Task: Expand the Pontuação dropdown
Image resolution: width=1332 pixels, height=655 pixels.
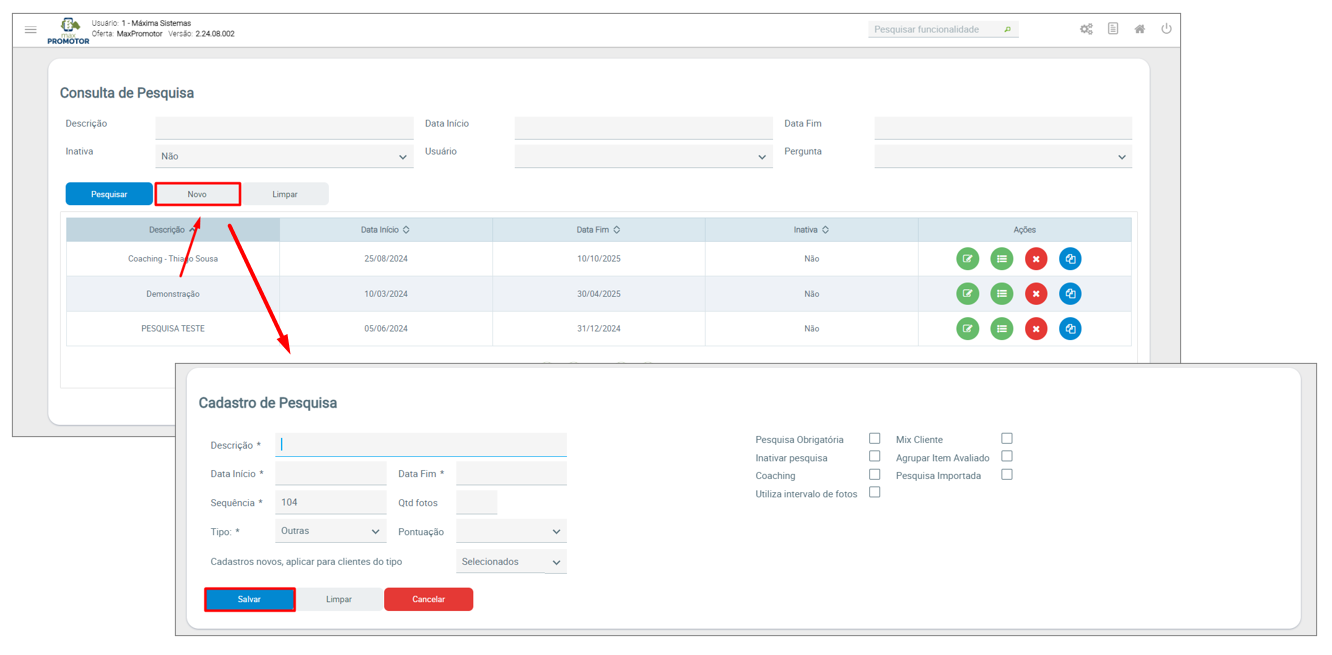Action: pyautogui.click(x=511, y=531)
